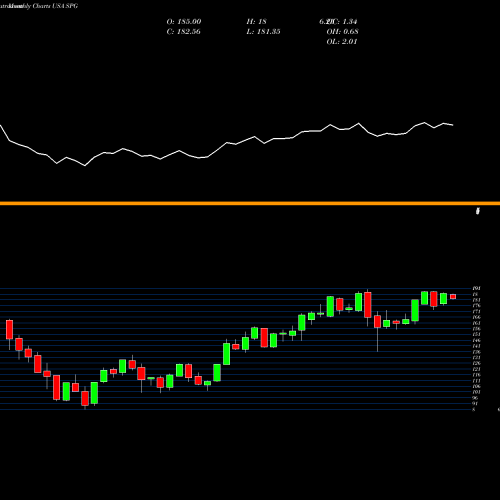This screenshot has height=500, width=500.
Task: Click the 136 price axis label
Action: click(476, 352)
